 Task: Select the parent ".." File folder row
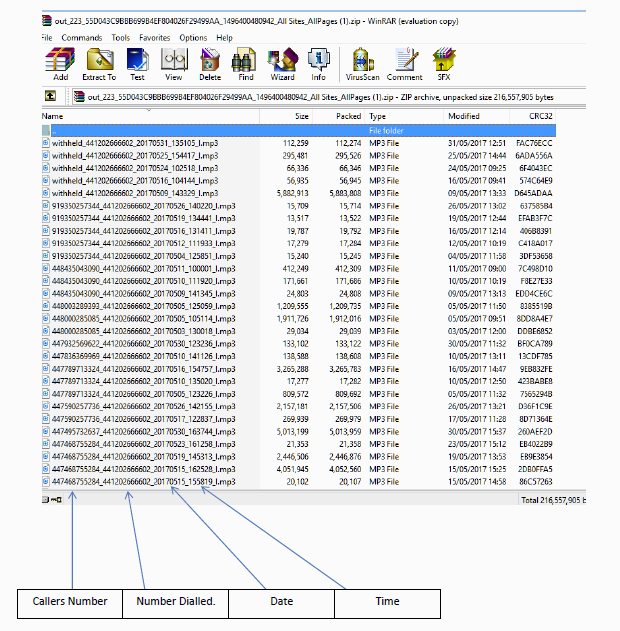pyautogui.click(x=299, y=130)
